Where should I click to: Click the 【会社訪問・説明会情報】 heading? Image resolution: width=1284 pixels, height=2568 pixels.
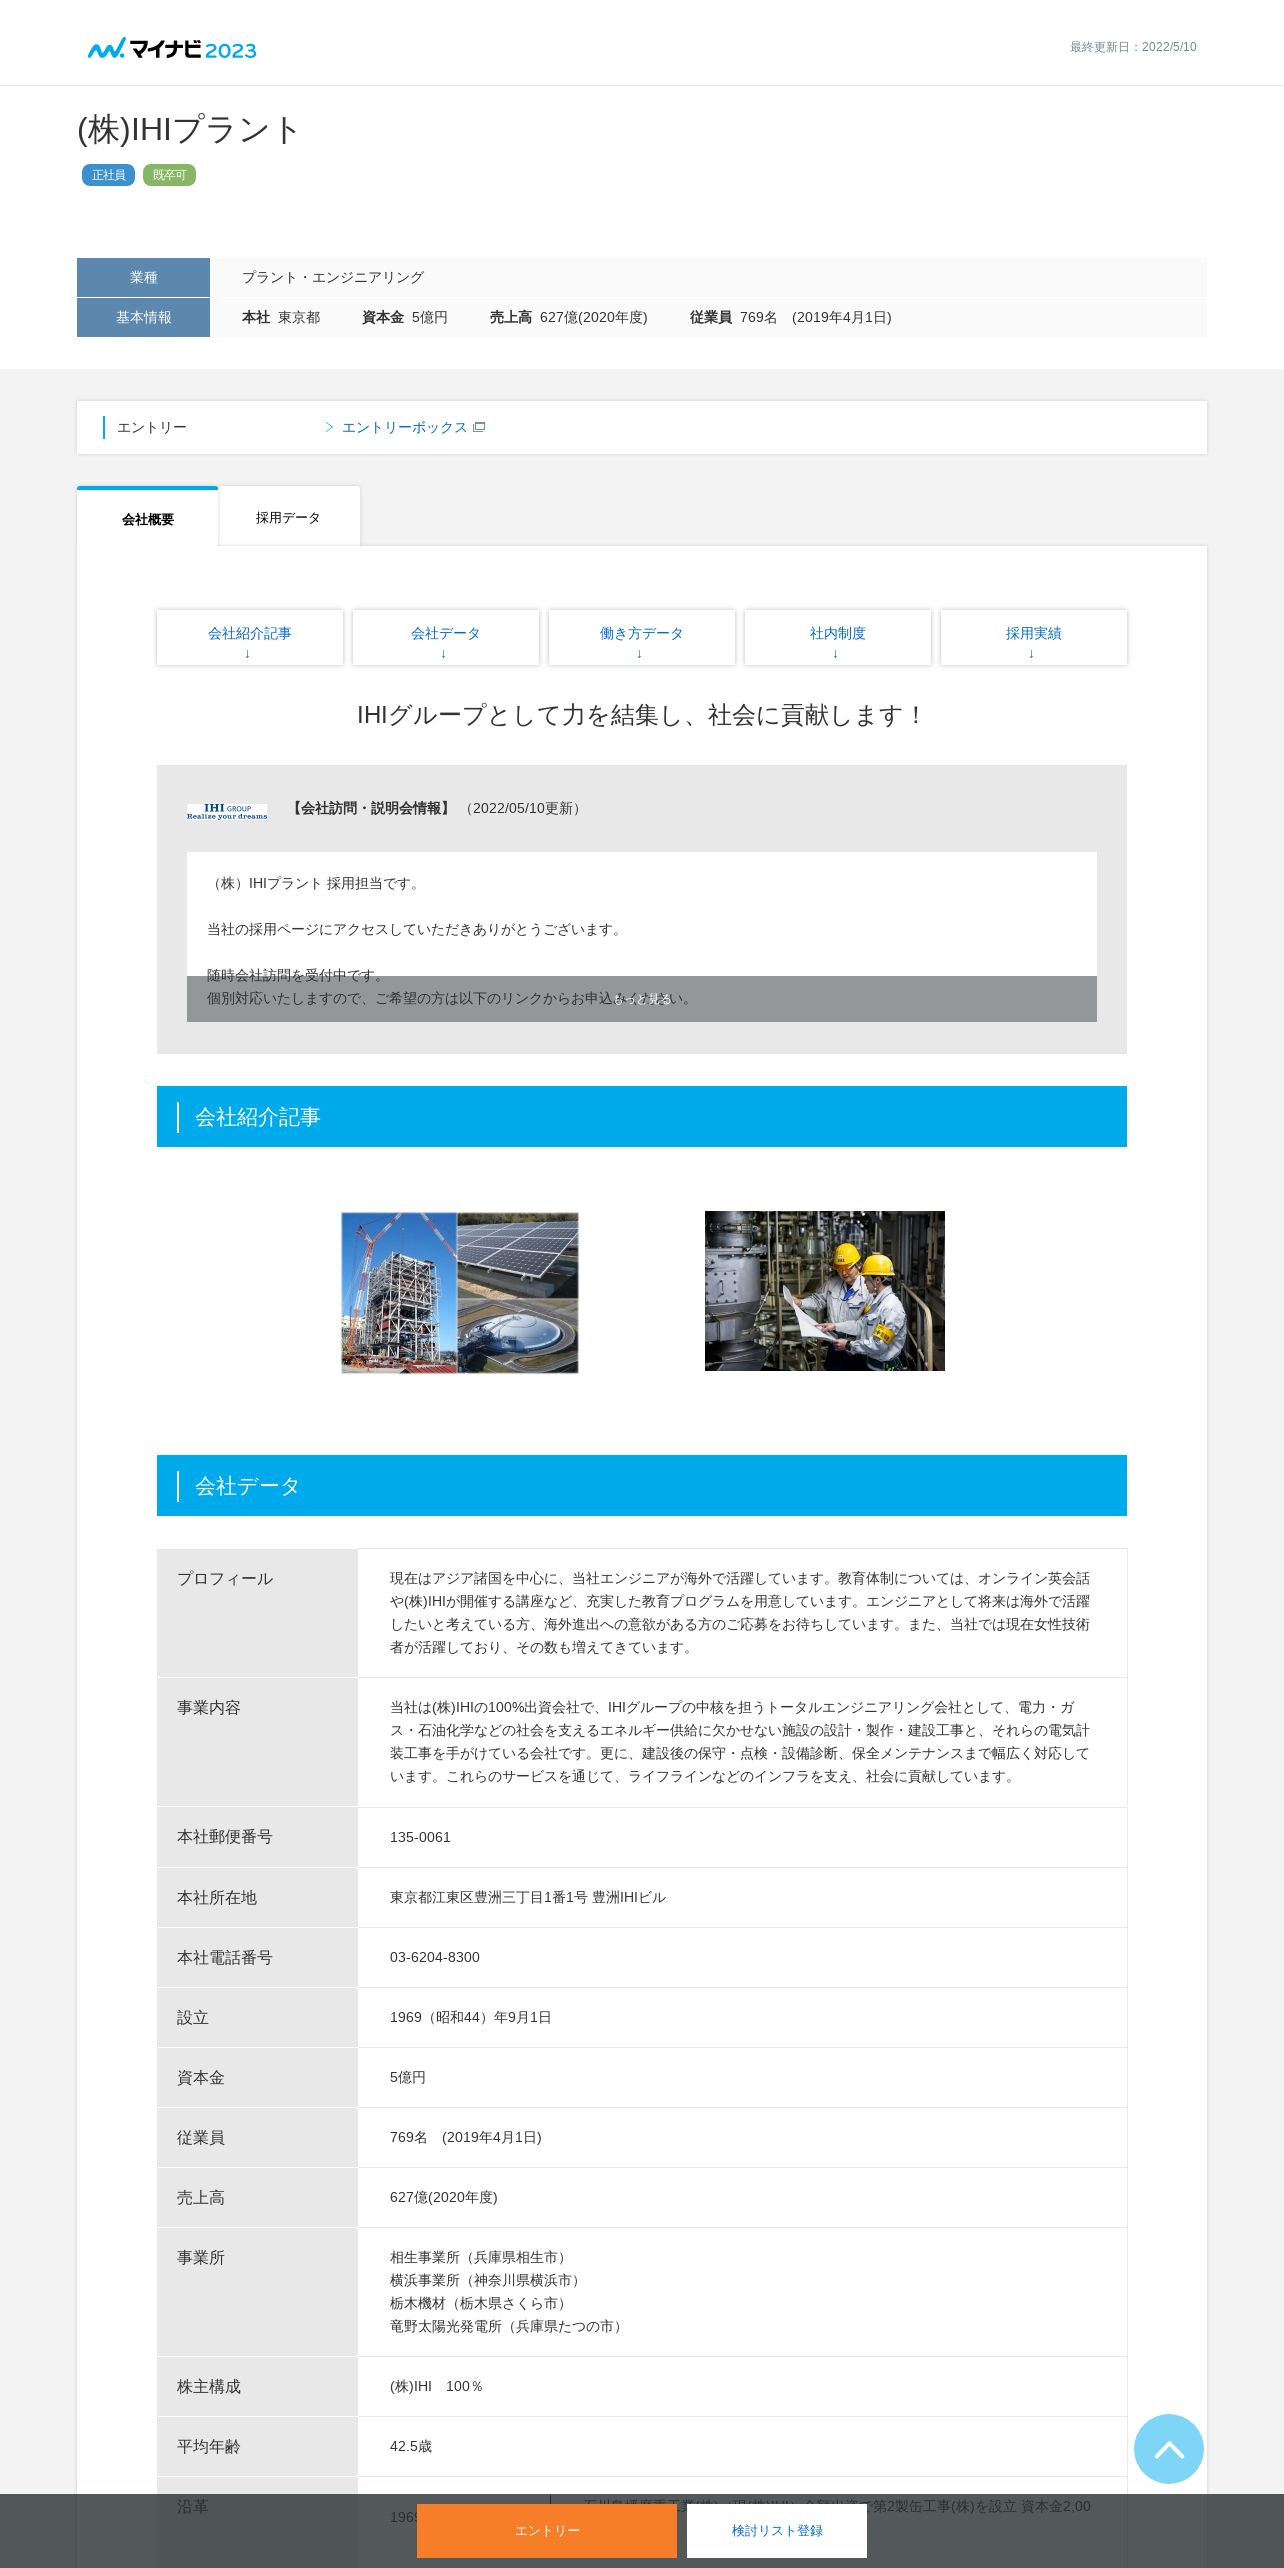[x=371, y=808]
